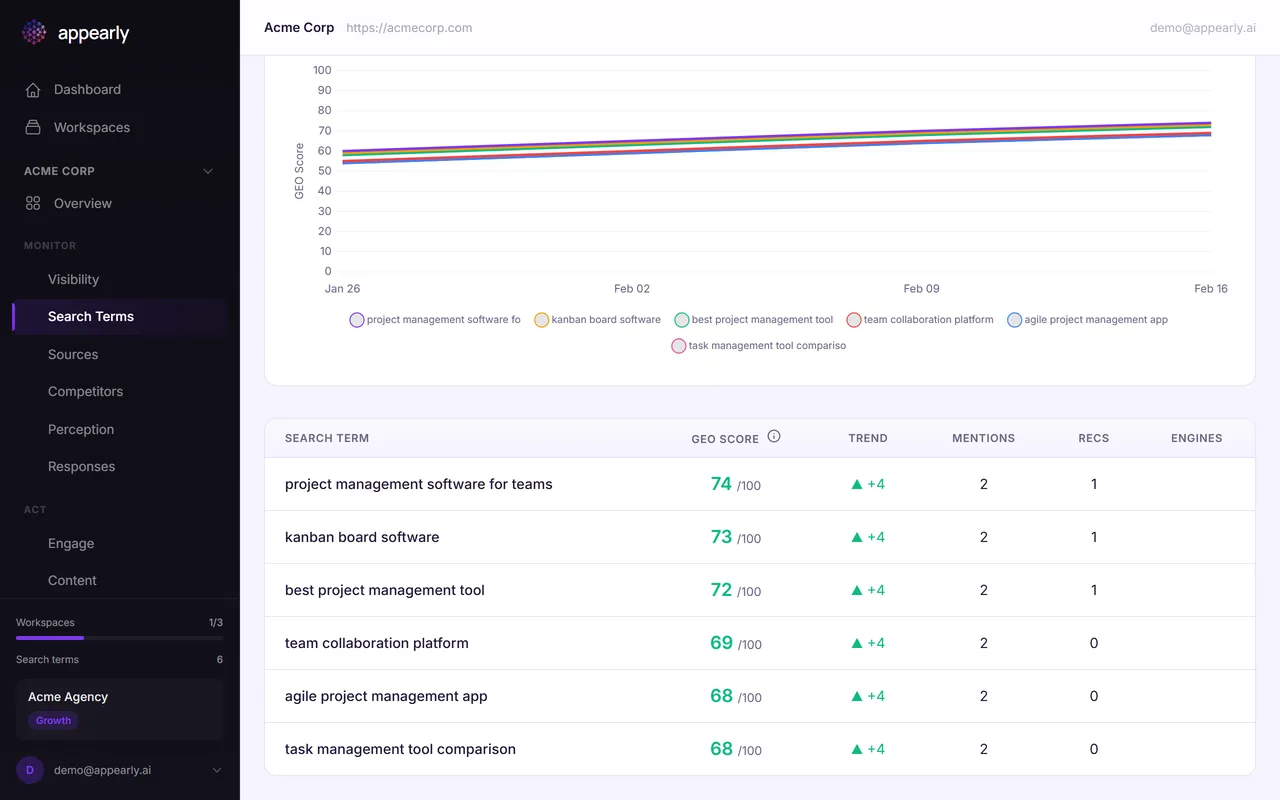The height and width of the screenshot is (800, 1280).
Task: Open the Competitors section
Action: [x=85, y=391]
